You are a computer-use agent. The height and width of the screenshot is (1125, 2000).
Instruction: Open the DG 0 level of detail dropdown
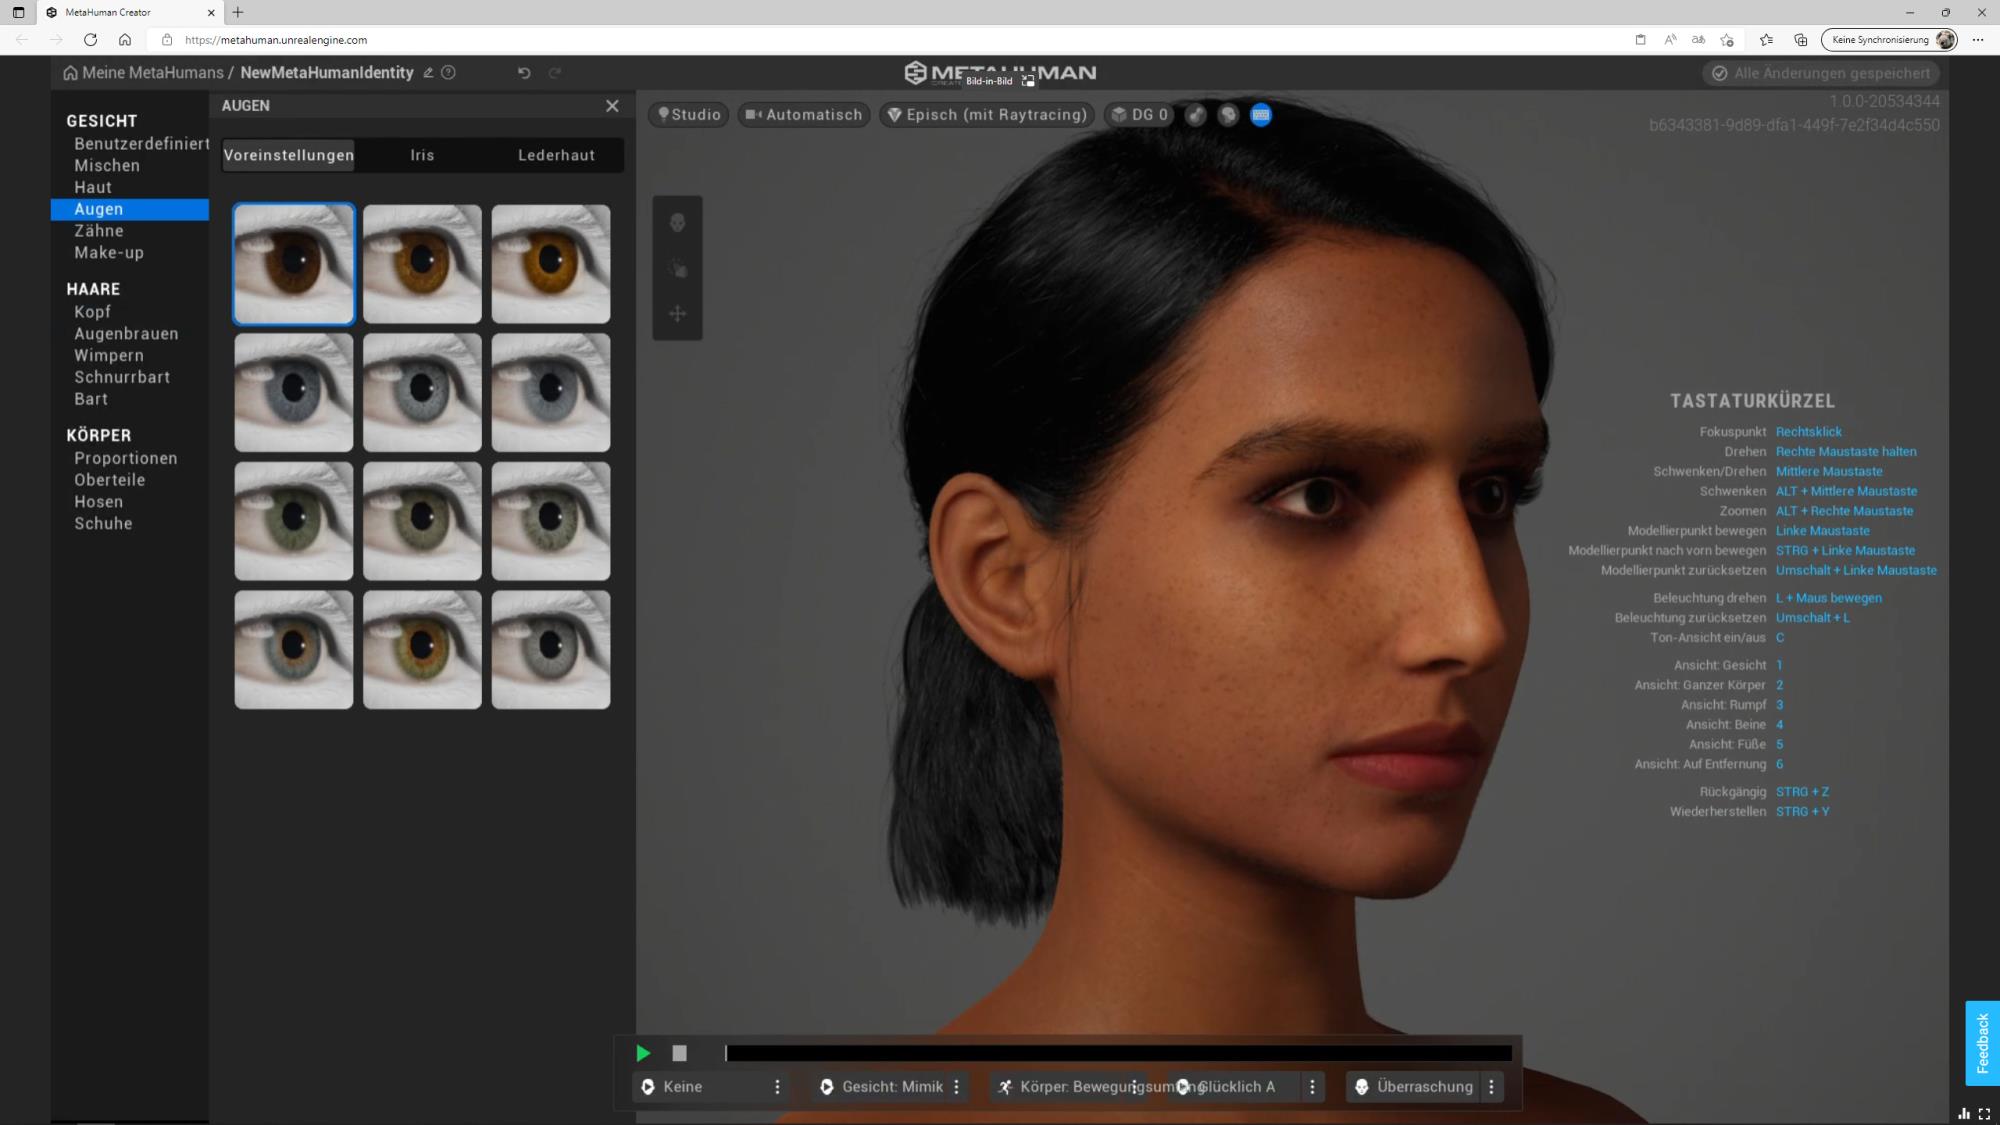coord(1140,115)
